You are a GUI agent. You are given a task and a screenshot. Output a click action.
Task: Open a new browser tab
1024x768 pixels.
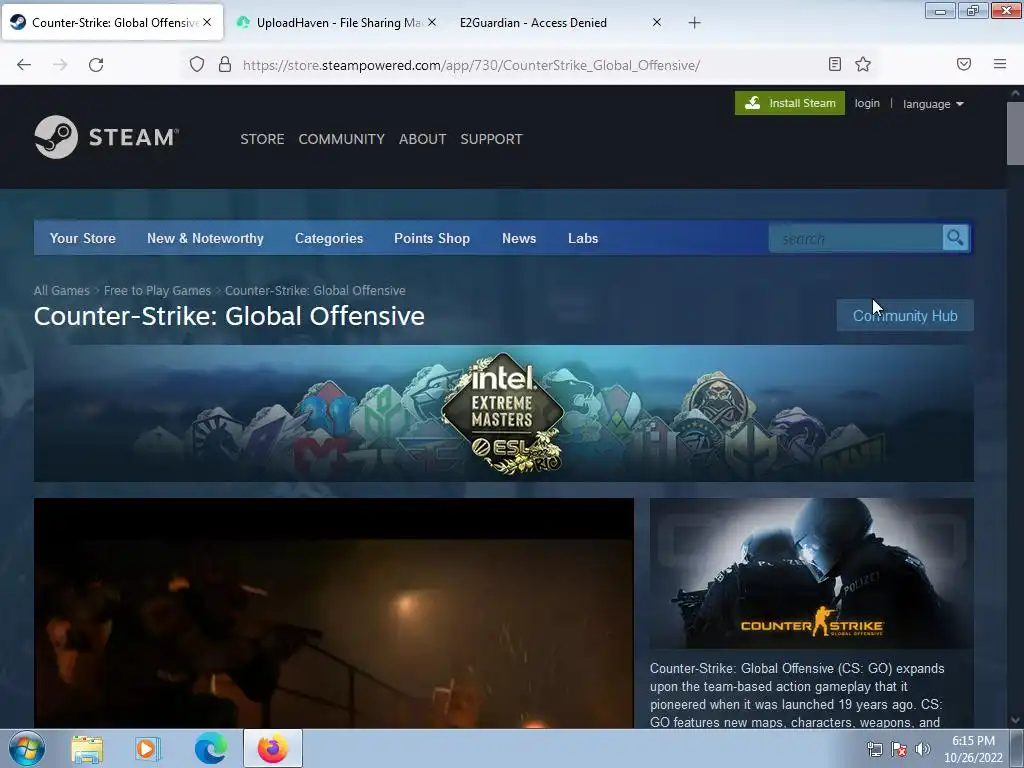(x=694, y=23)
